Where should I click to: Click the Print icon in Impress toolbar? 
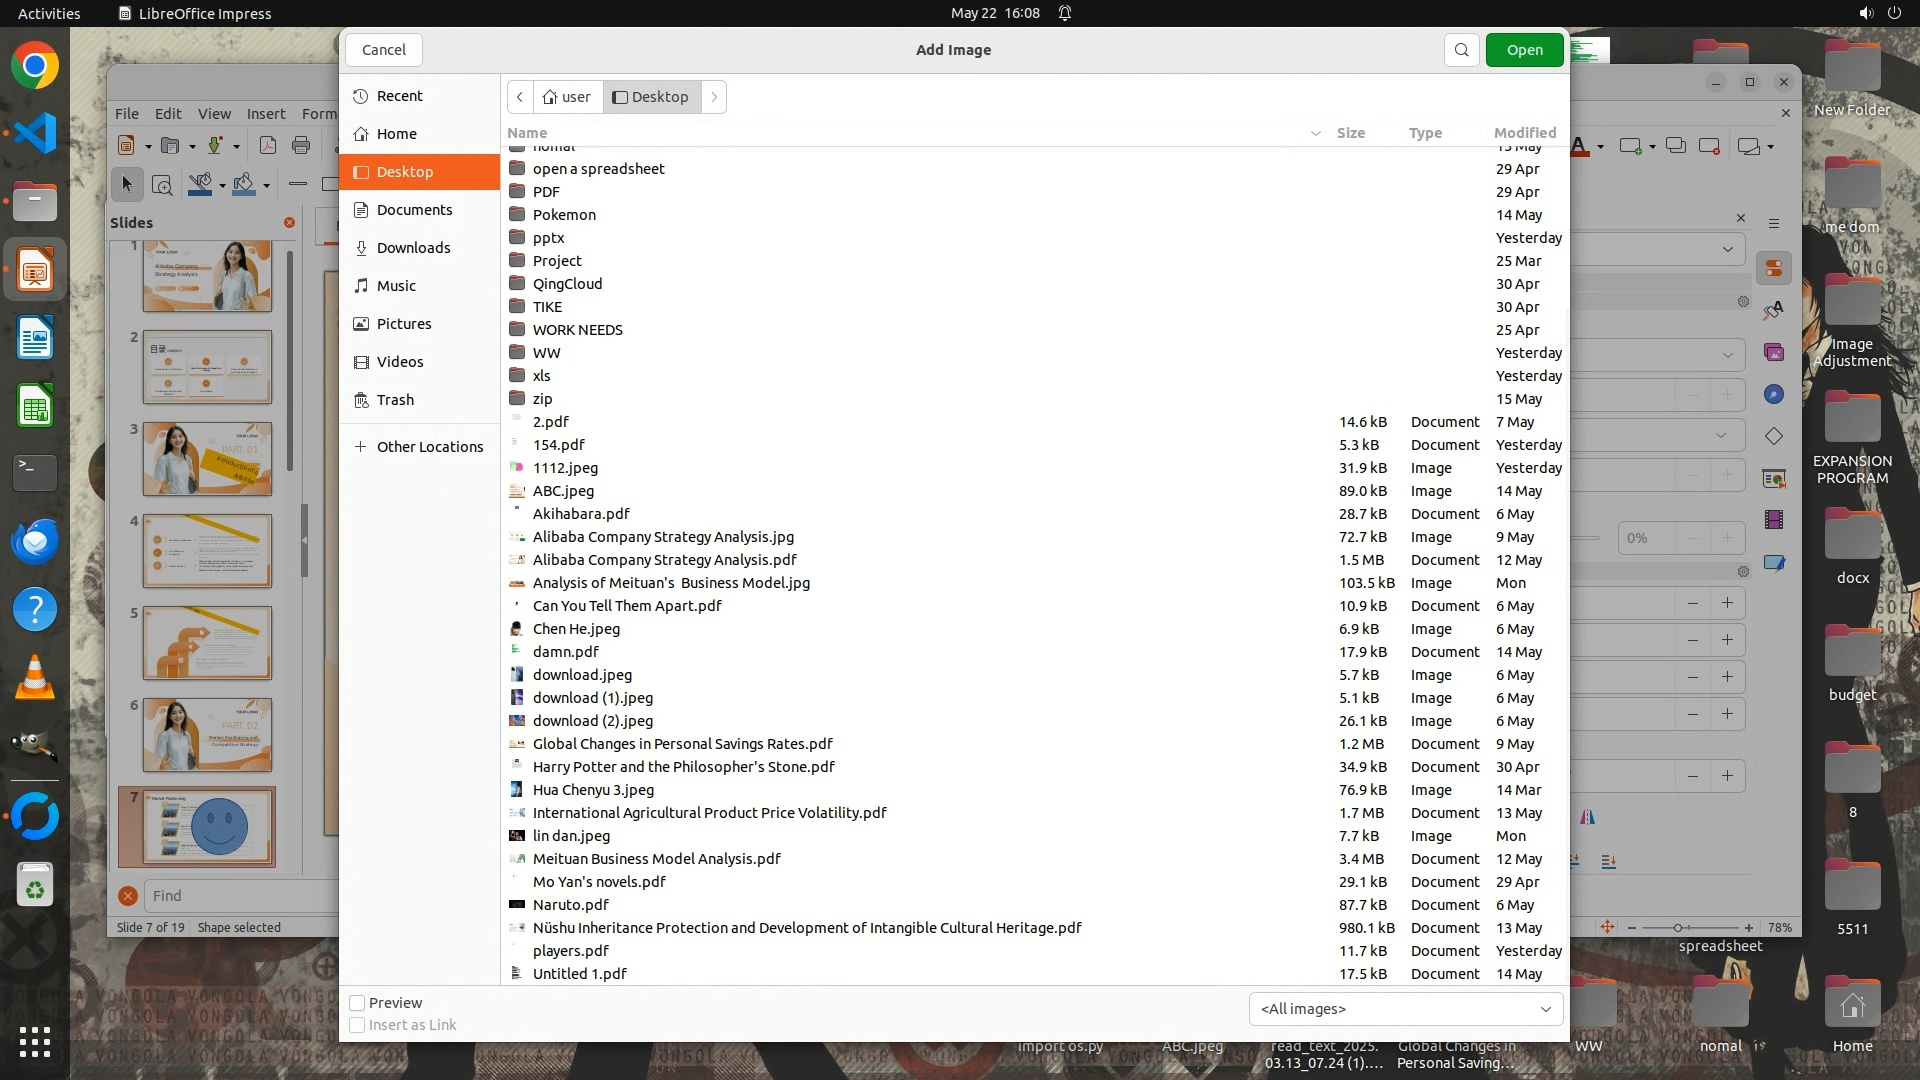[x=301, y=146]
